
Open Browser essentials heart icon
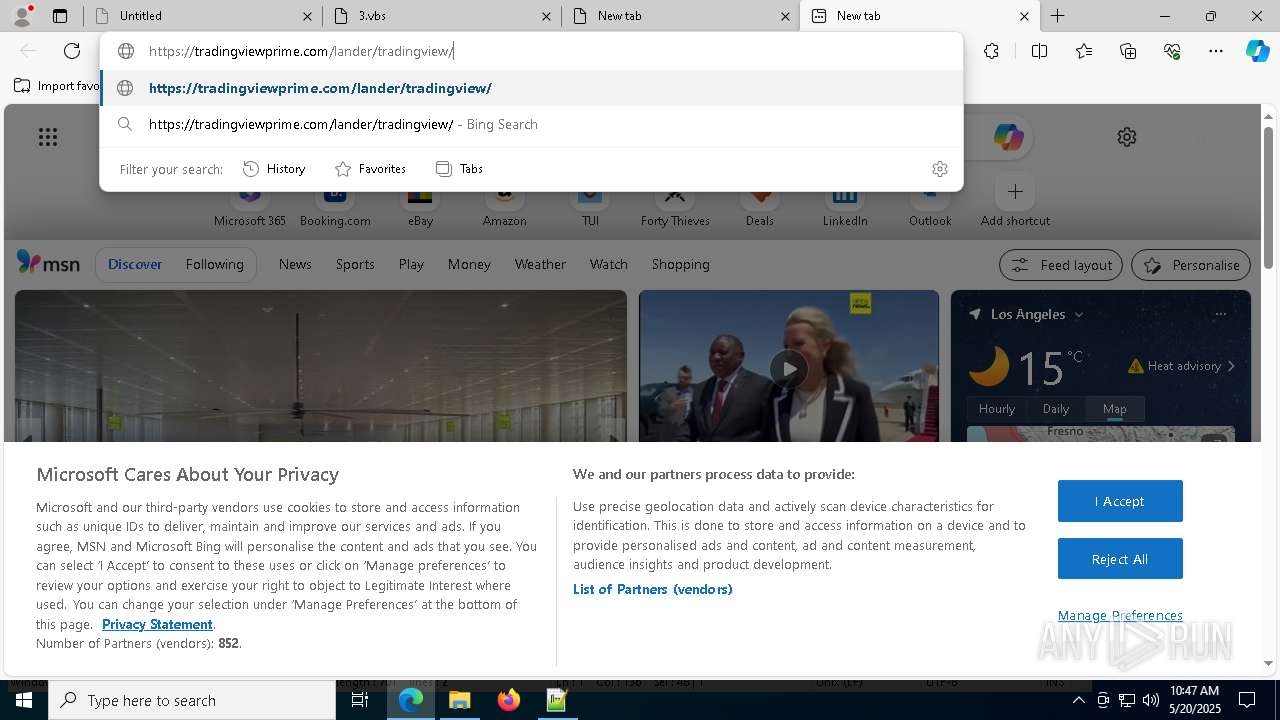[1172, 51]
